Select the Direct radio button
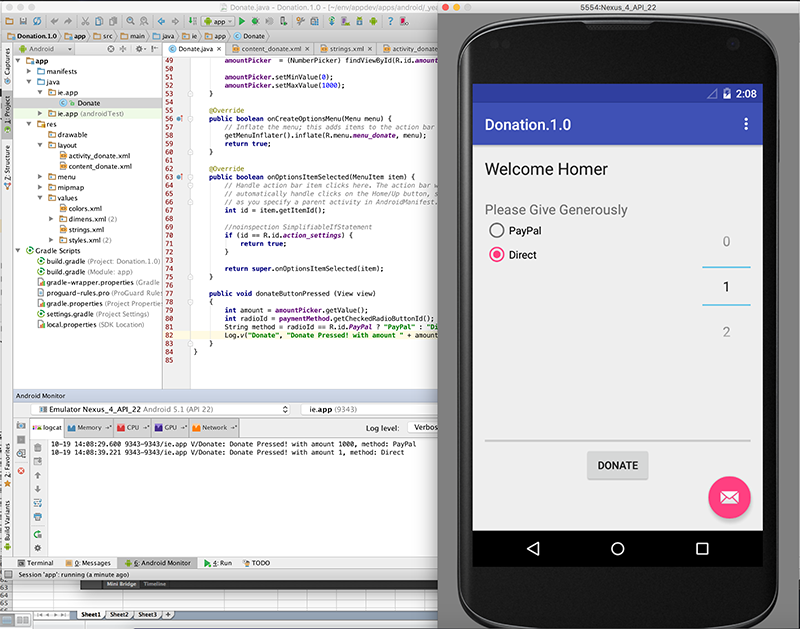Screen dimensions: 800x629 tap(497, 255)
